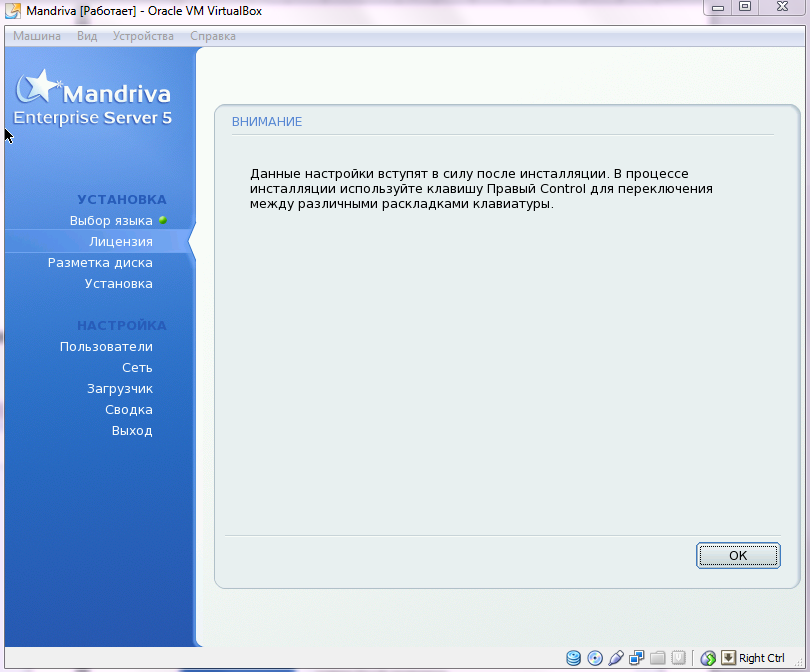The width and height of the screenshot is (810, 672).
Task: Select the Сеть step
Action: 137,368
